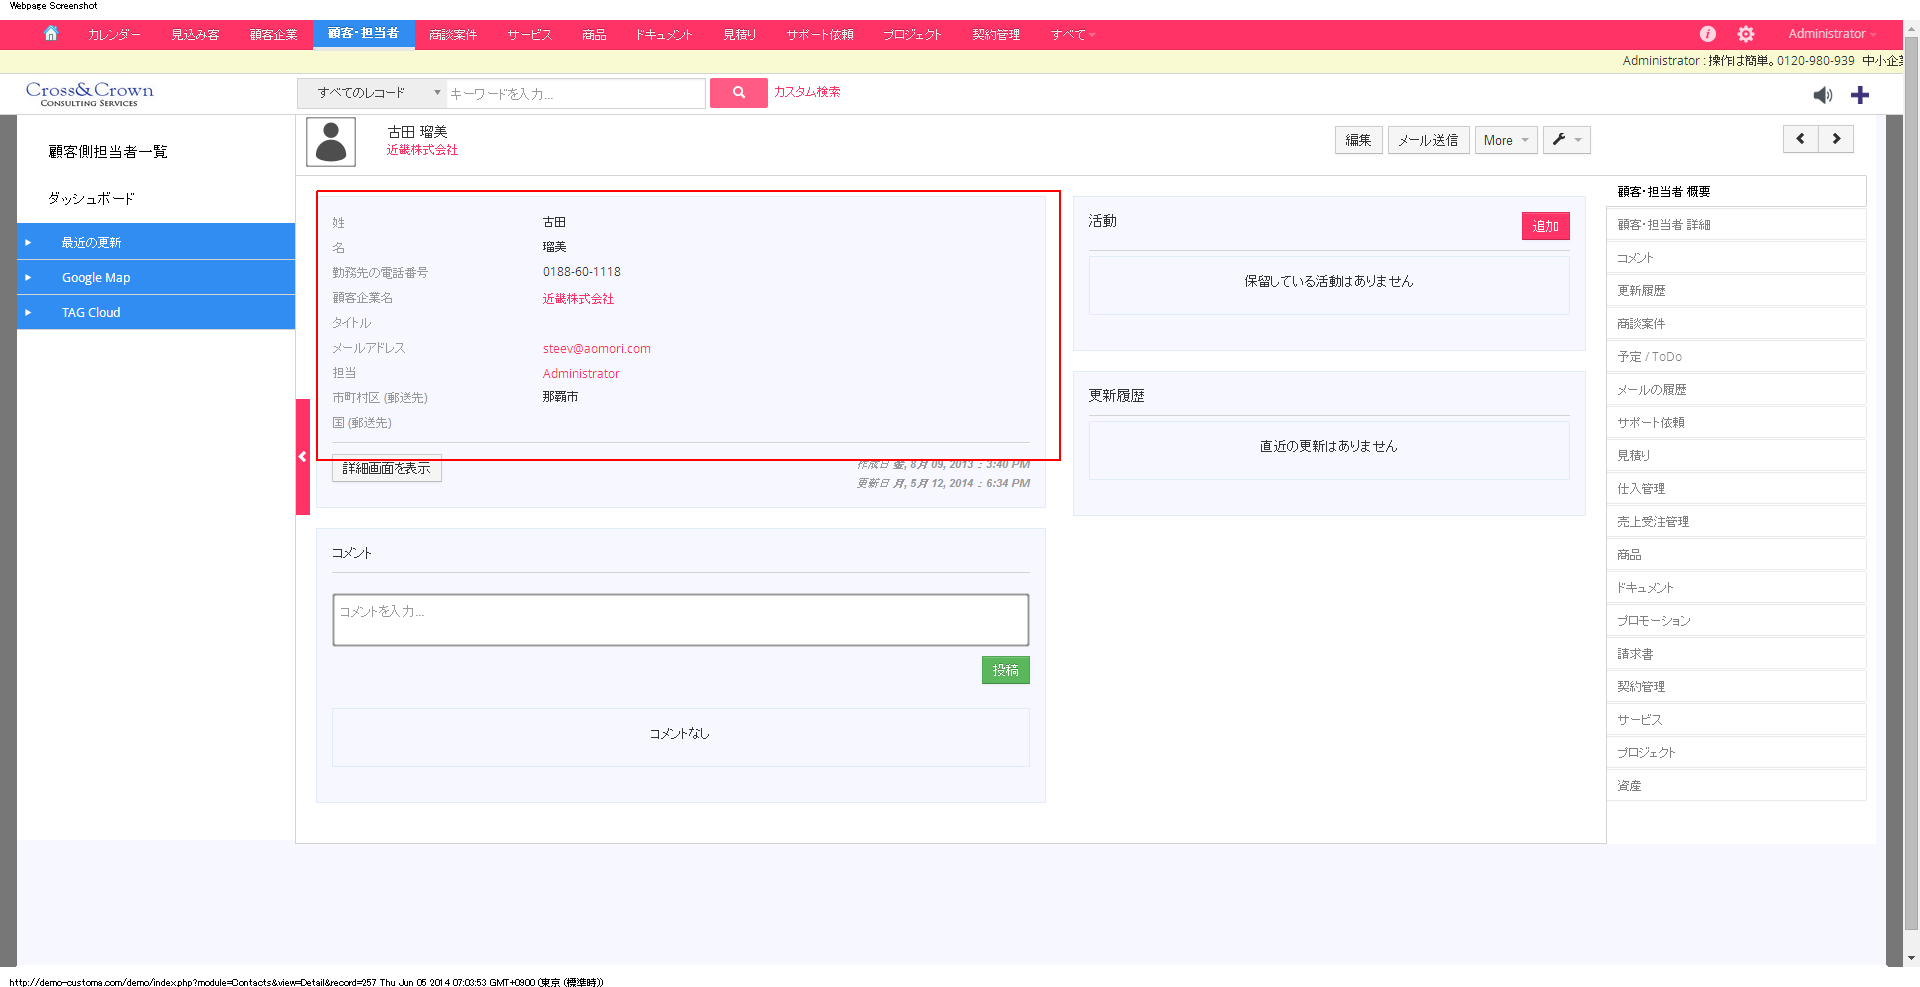Click the info icon in the header

[1707, 34]
